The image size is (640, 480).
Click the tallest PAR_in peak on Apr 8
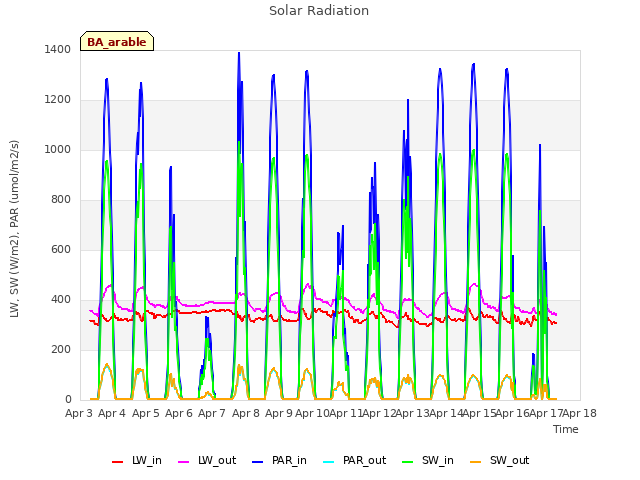point(239,53)
